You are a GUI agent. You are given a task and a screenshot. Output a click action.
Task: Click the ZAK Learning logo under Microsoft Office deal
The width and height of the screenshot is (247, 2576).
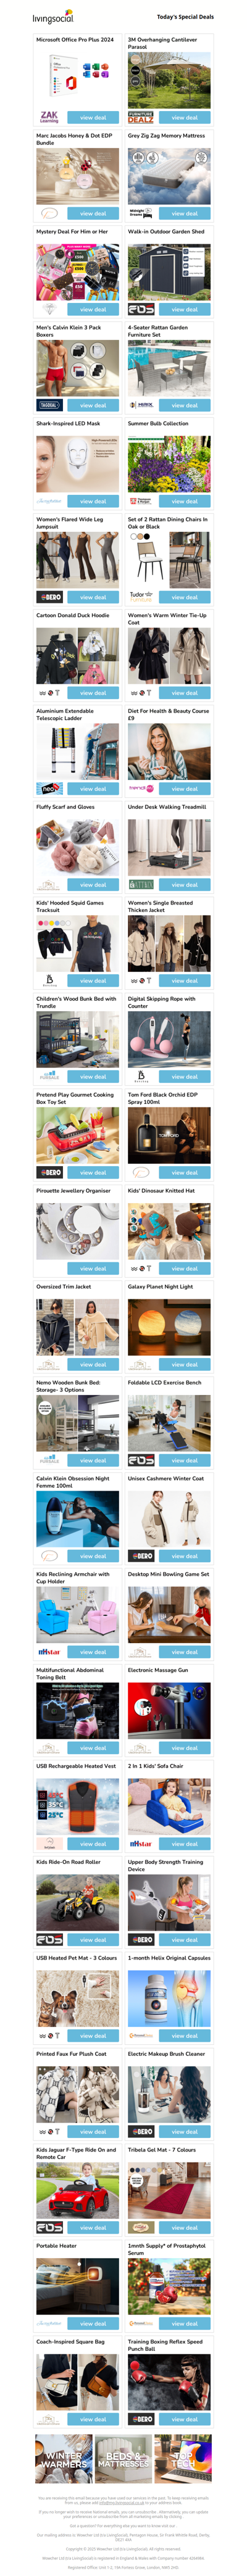tap(49, 117)
